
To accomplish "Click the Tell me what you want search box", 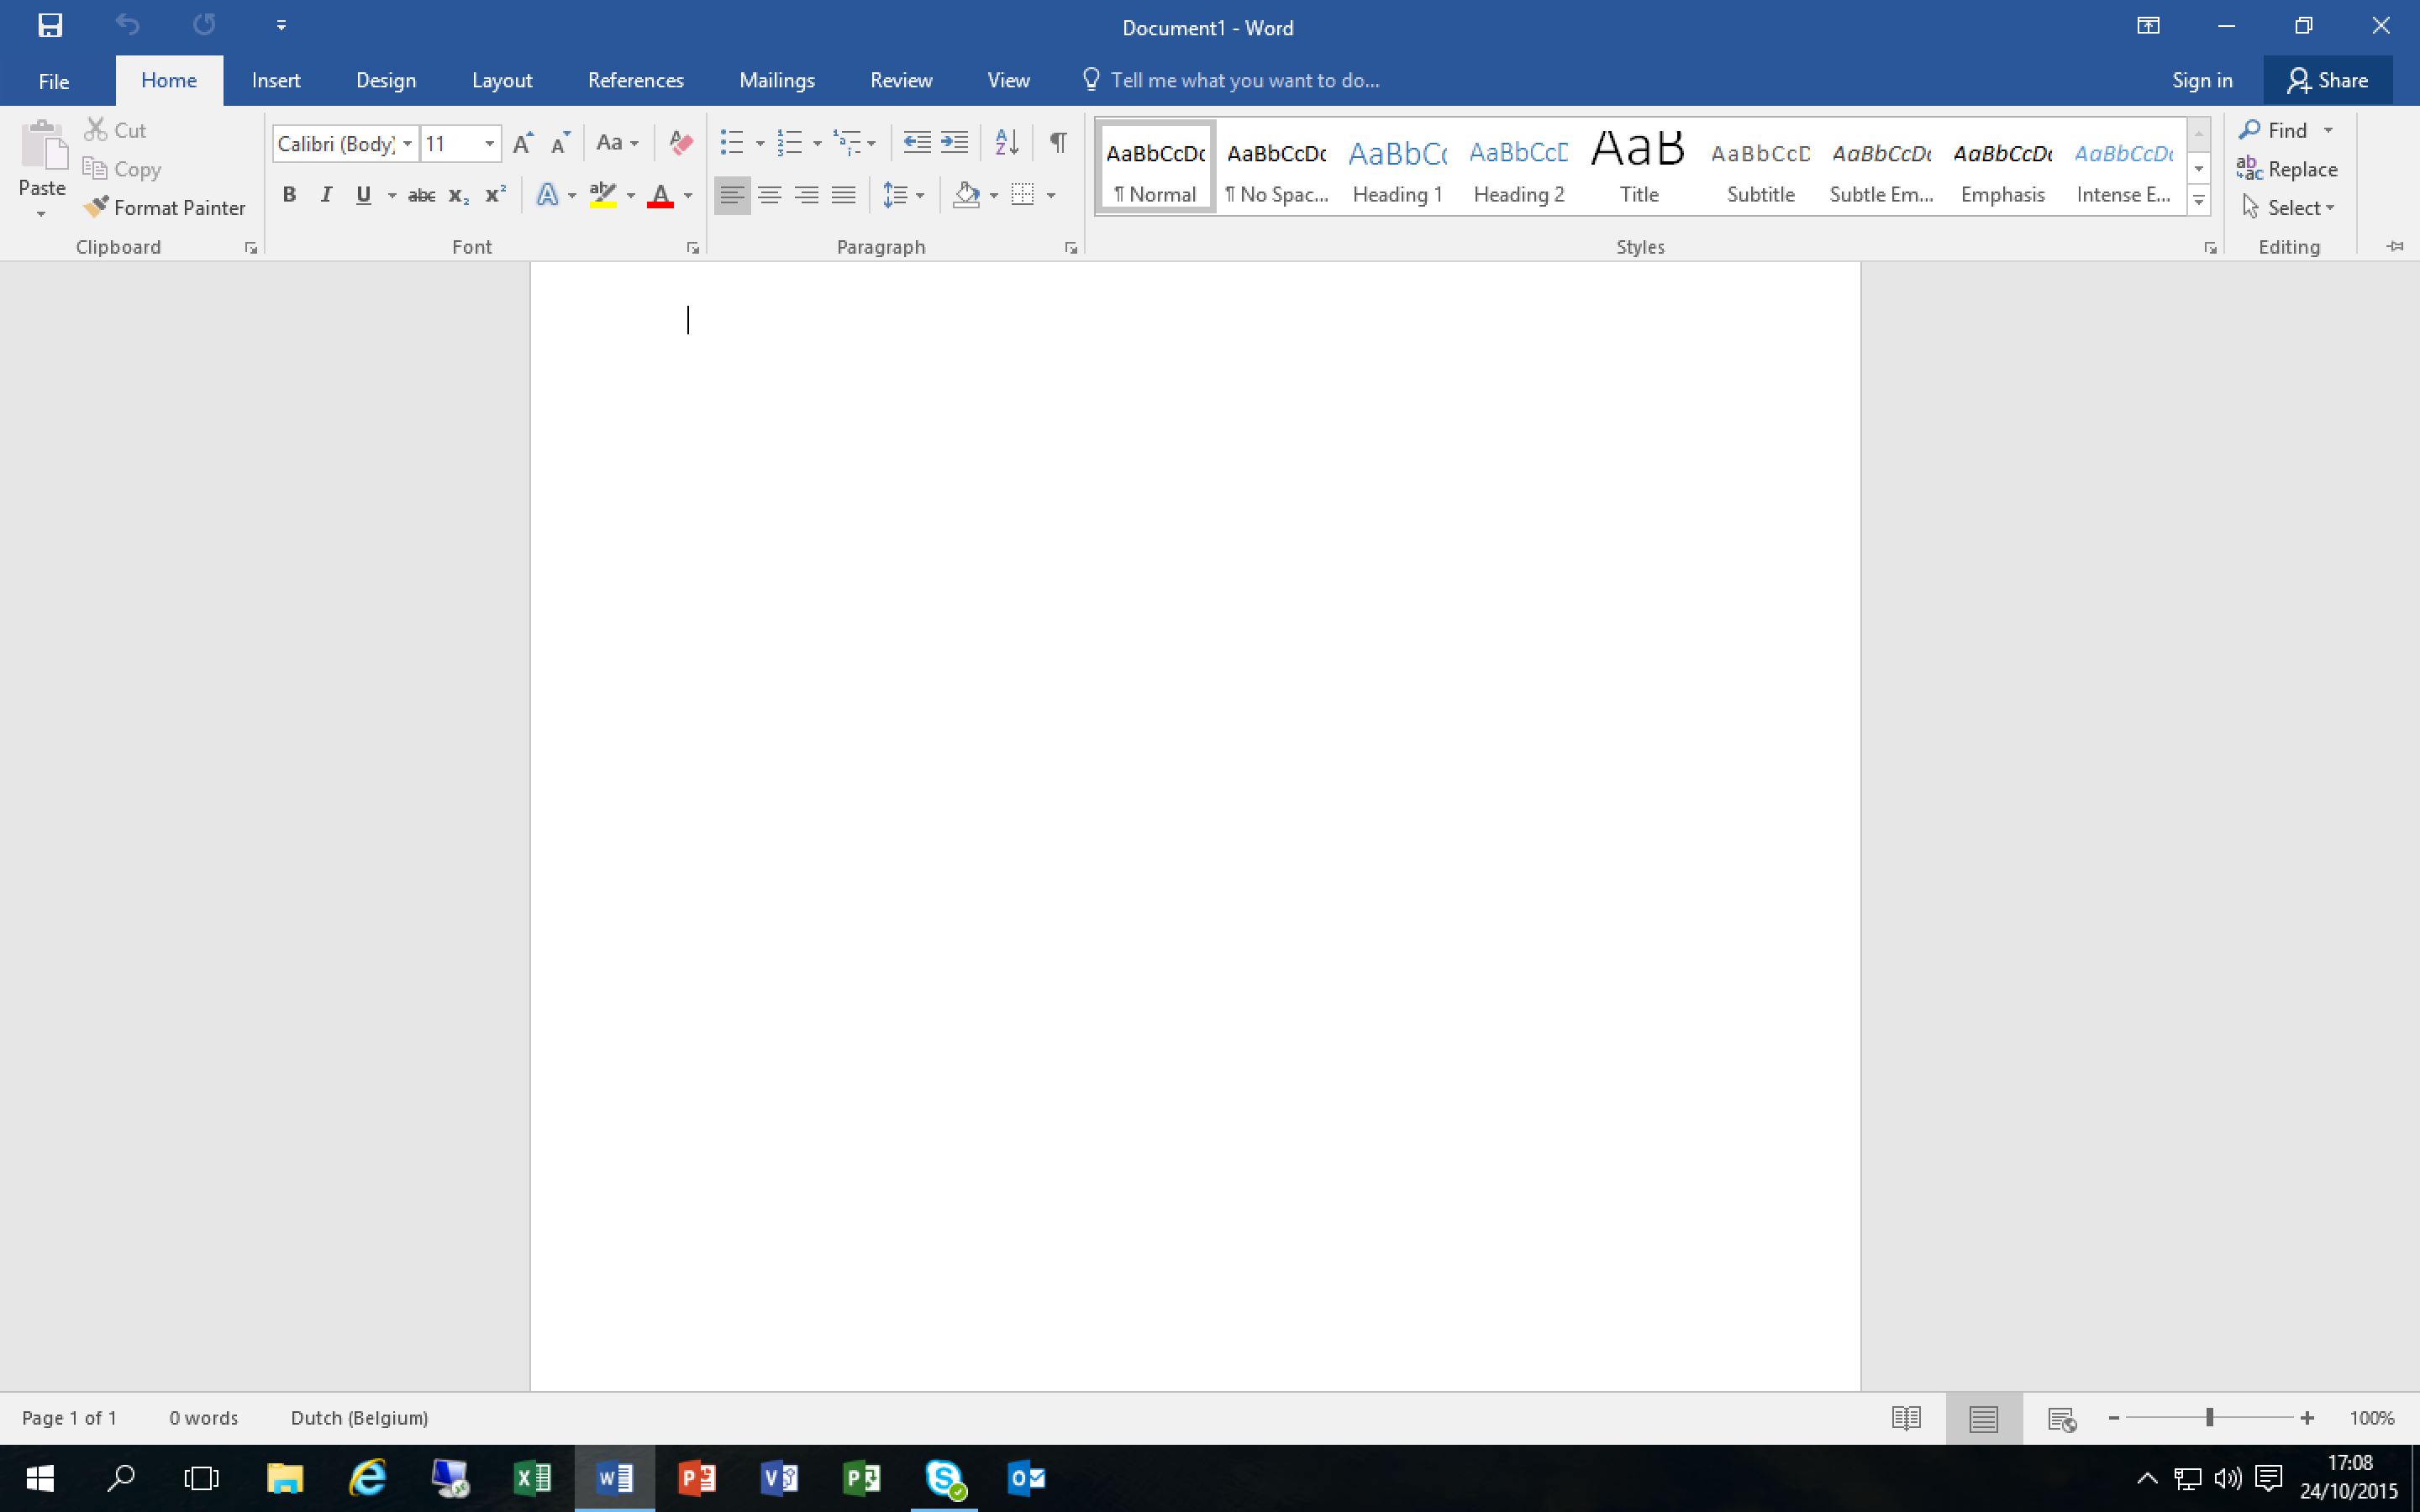I will point(1244,80).
